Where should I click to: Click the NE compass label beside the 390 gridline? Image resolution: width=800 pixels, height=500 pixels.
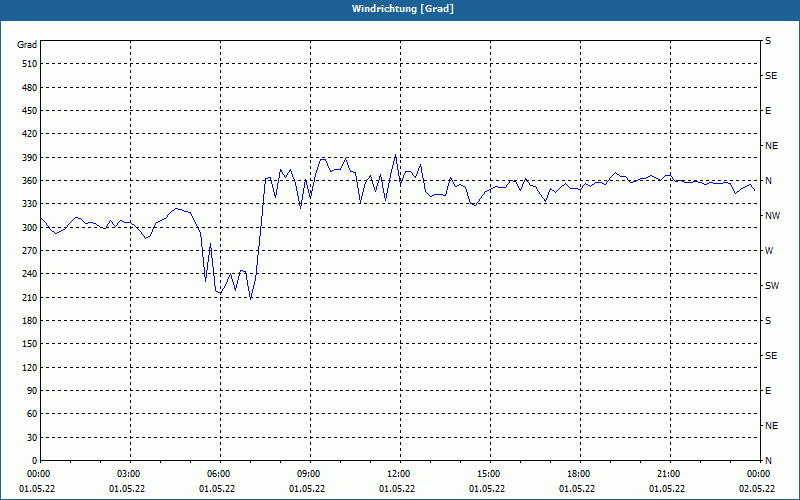771,146
